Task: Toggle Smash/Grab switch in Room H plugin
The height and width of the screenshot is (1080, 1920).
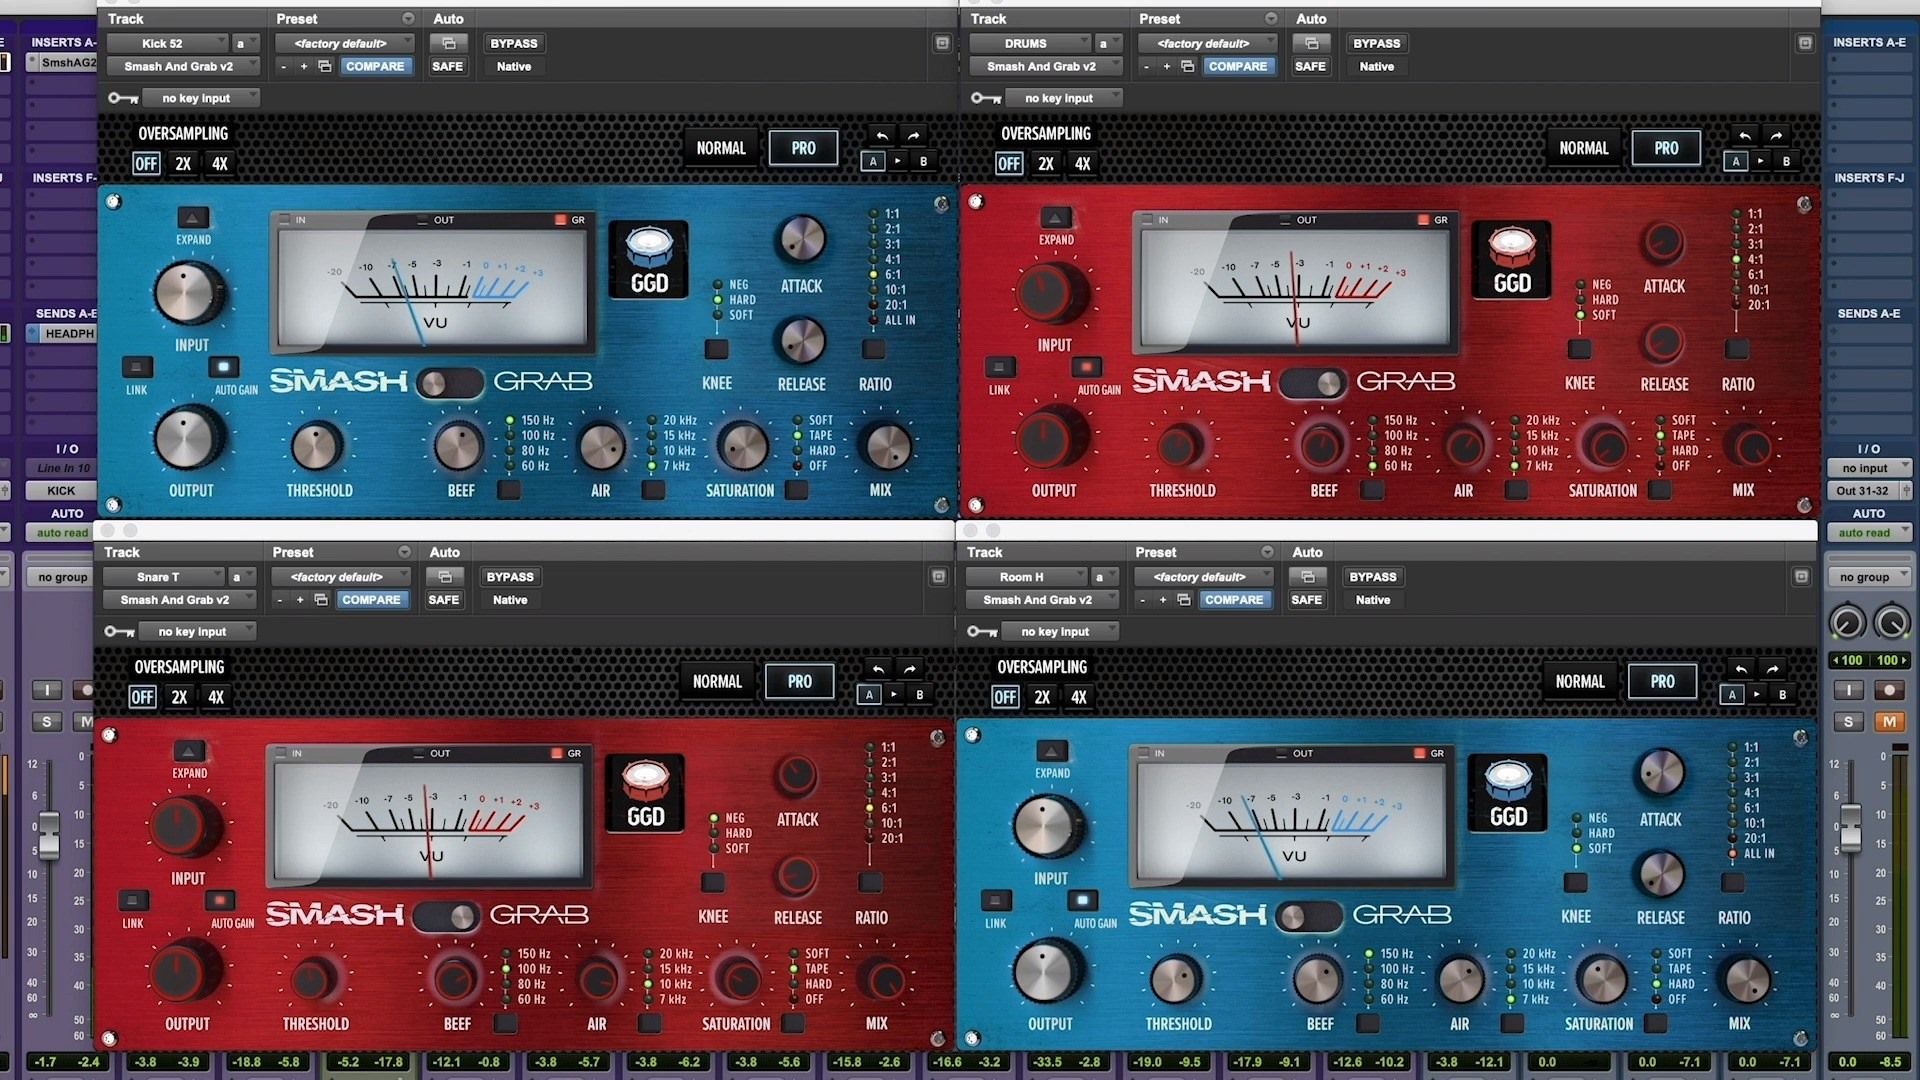Action: (1309, 916)
